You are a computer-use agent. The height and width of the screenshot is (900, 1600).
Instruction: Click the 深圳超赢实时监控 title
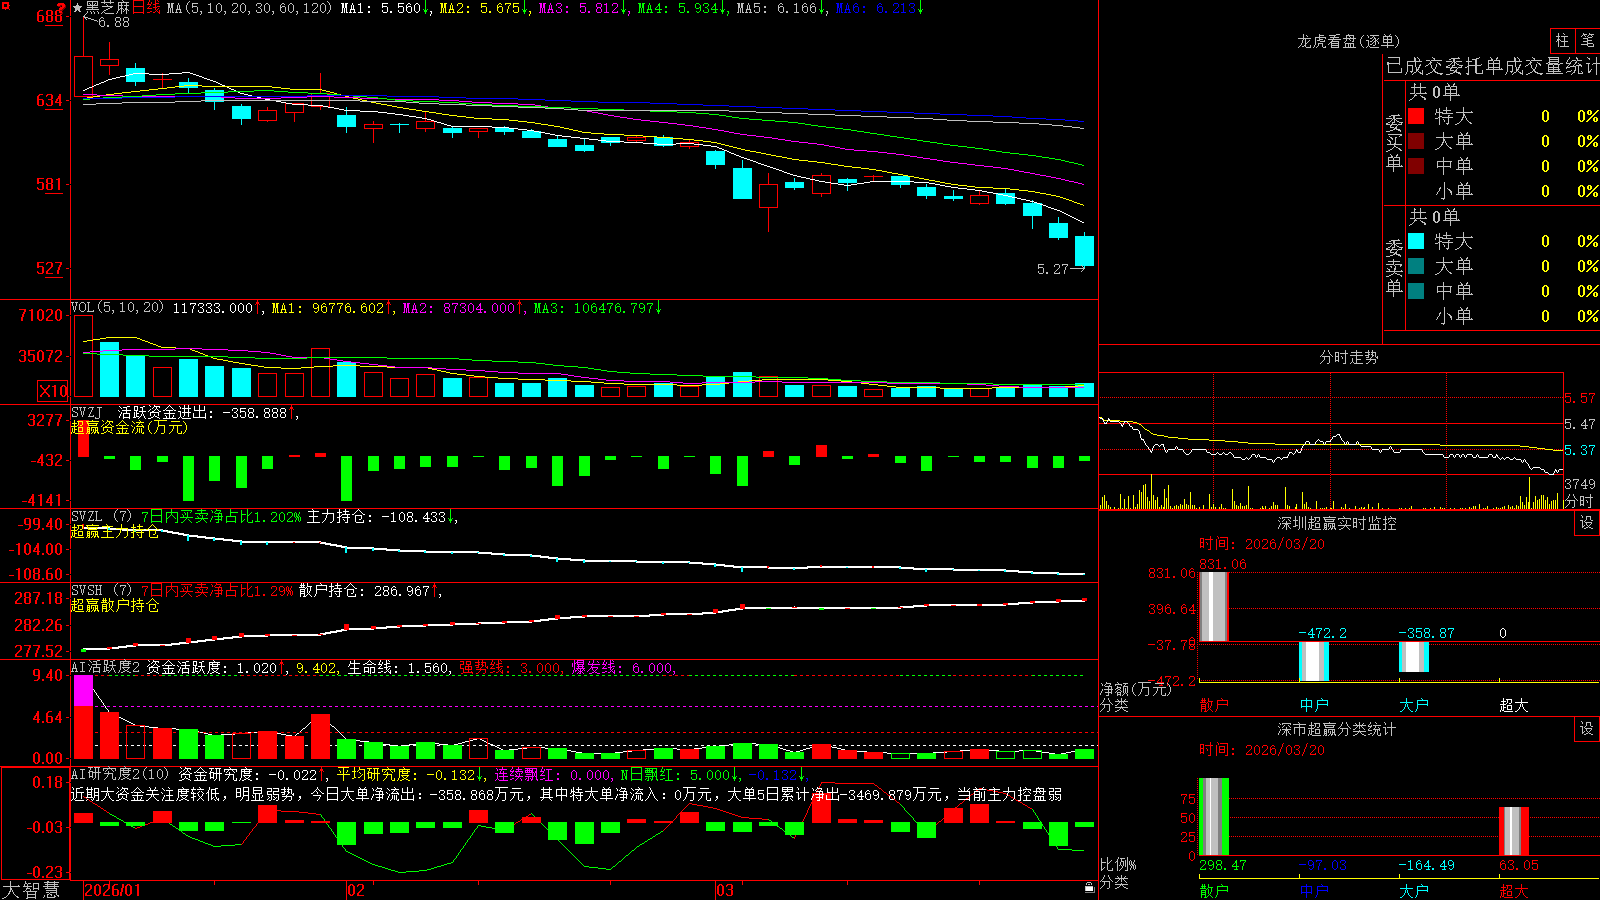click(x=1337, y=523)
